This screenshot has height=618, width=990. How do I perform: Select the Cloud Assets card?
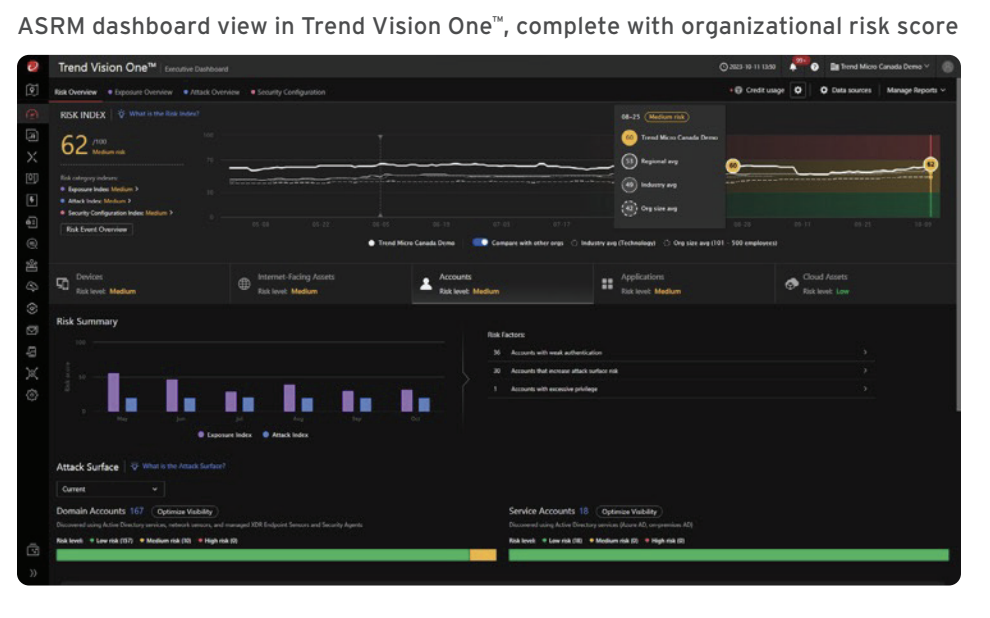(x=865, y=284)
